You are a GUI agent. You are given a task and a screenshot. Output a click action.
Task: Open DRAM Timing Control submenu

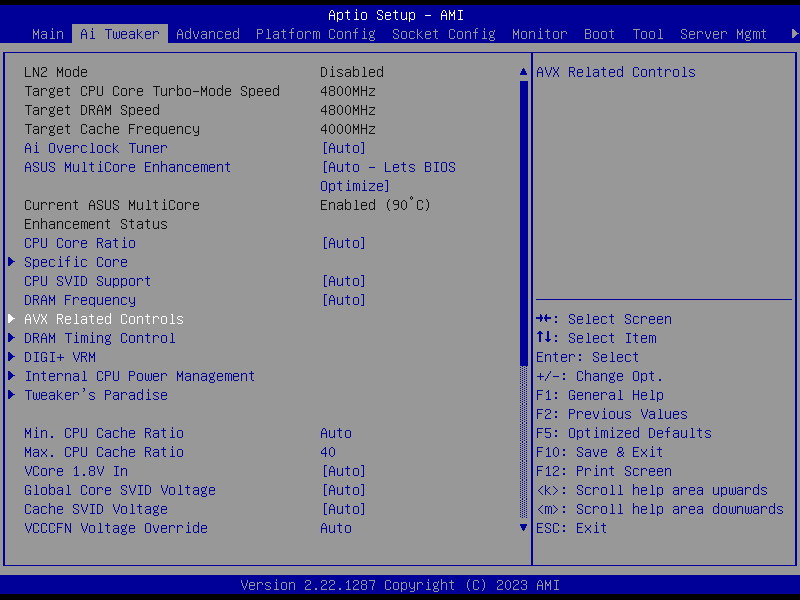[100, 338]
